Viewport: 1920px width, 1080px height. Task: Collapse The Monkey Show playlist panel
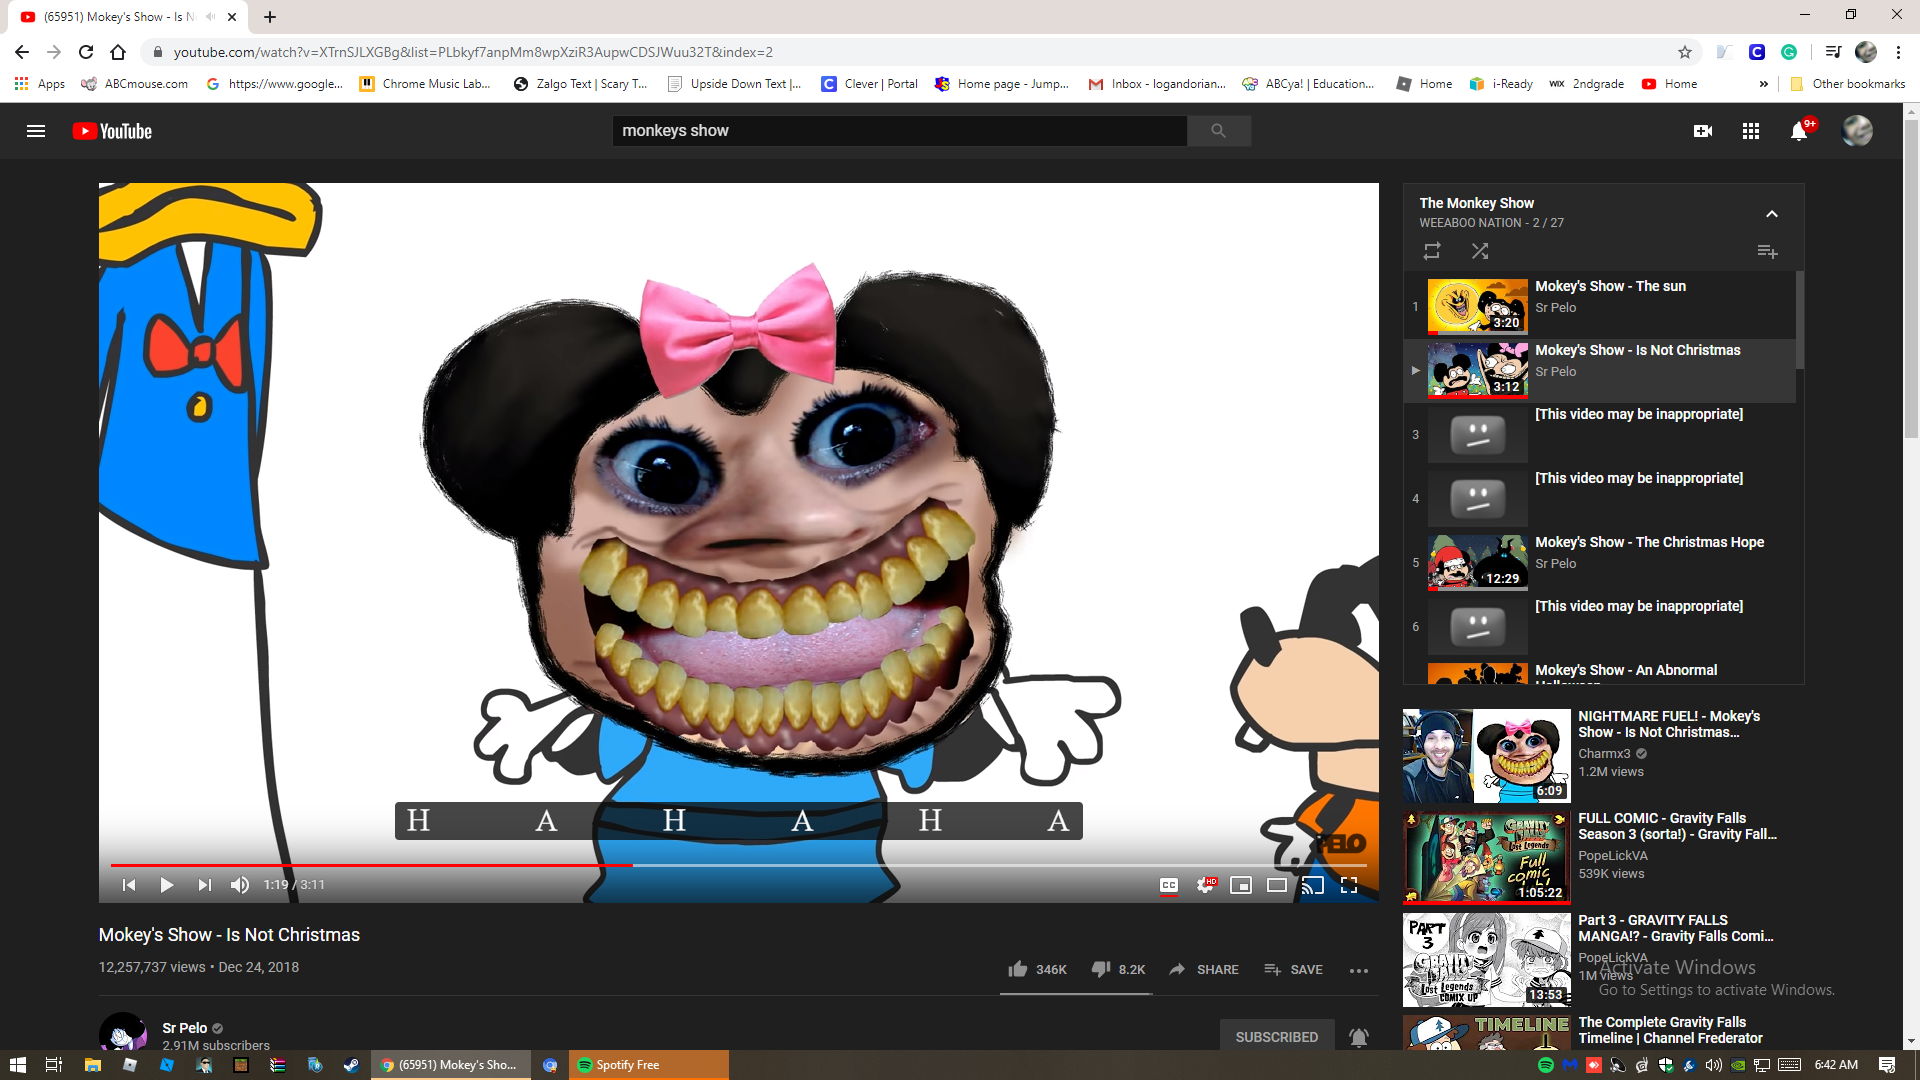1772,214
